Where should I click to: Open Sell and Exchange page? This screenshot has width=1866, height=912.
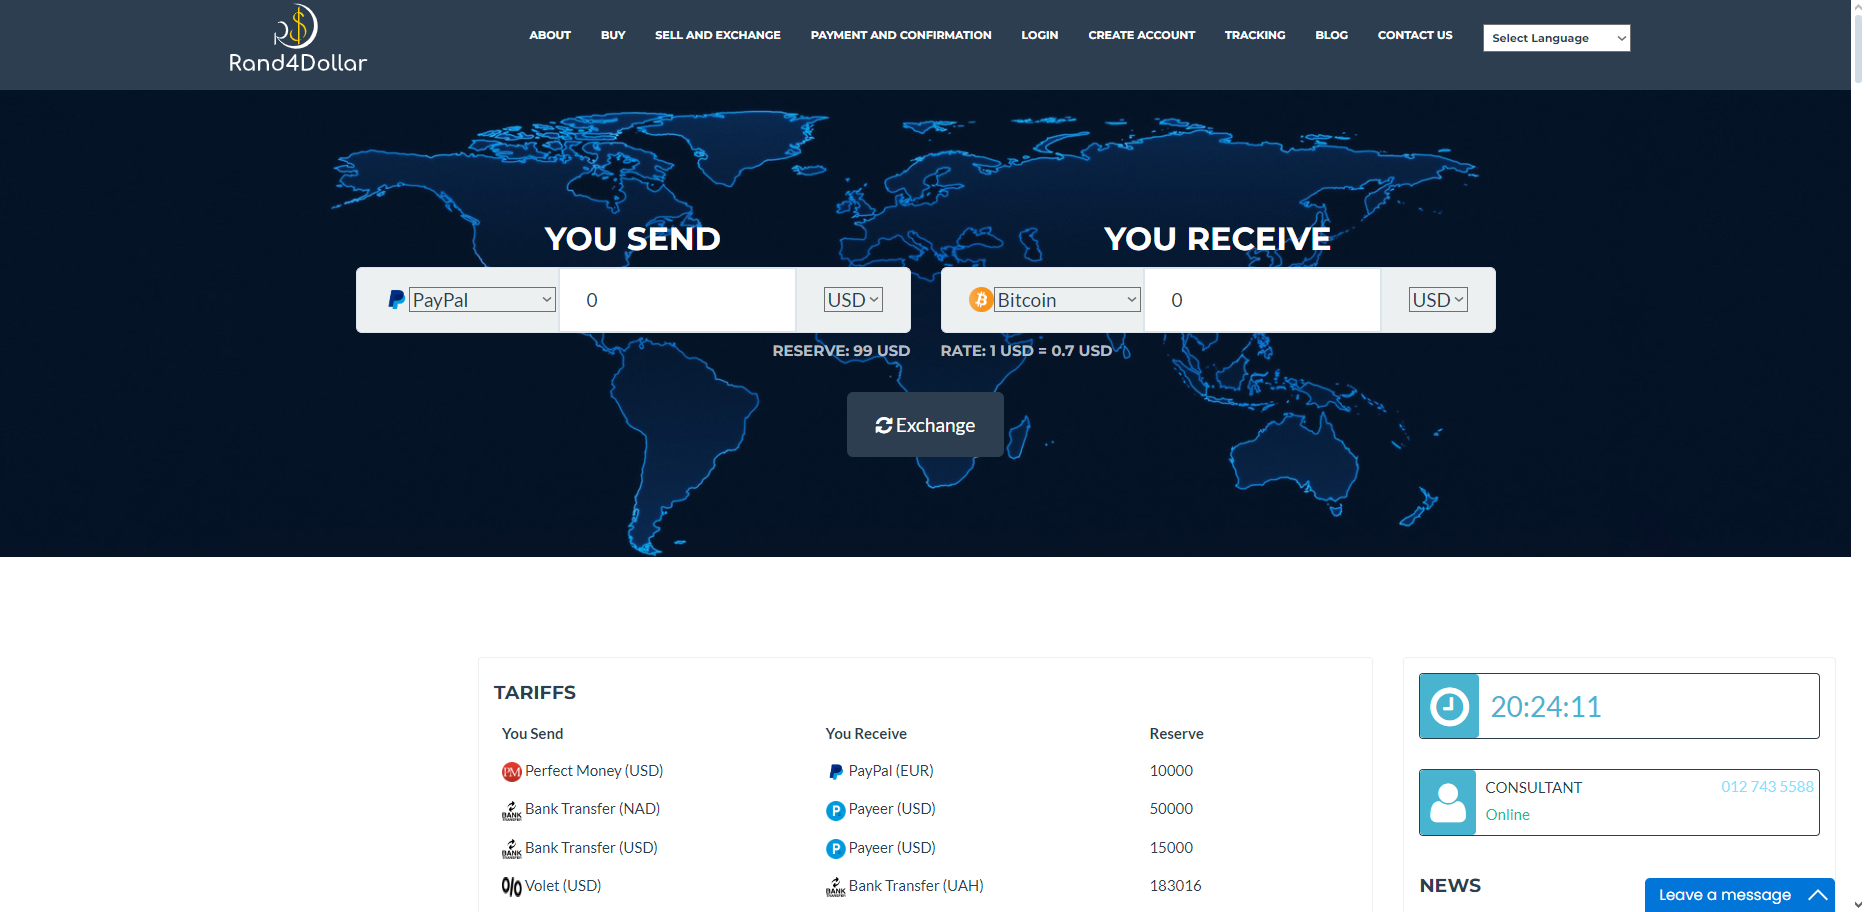(718, 35)
